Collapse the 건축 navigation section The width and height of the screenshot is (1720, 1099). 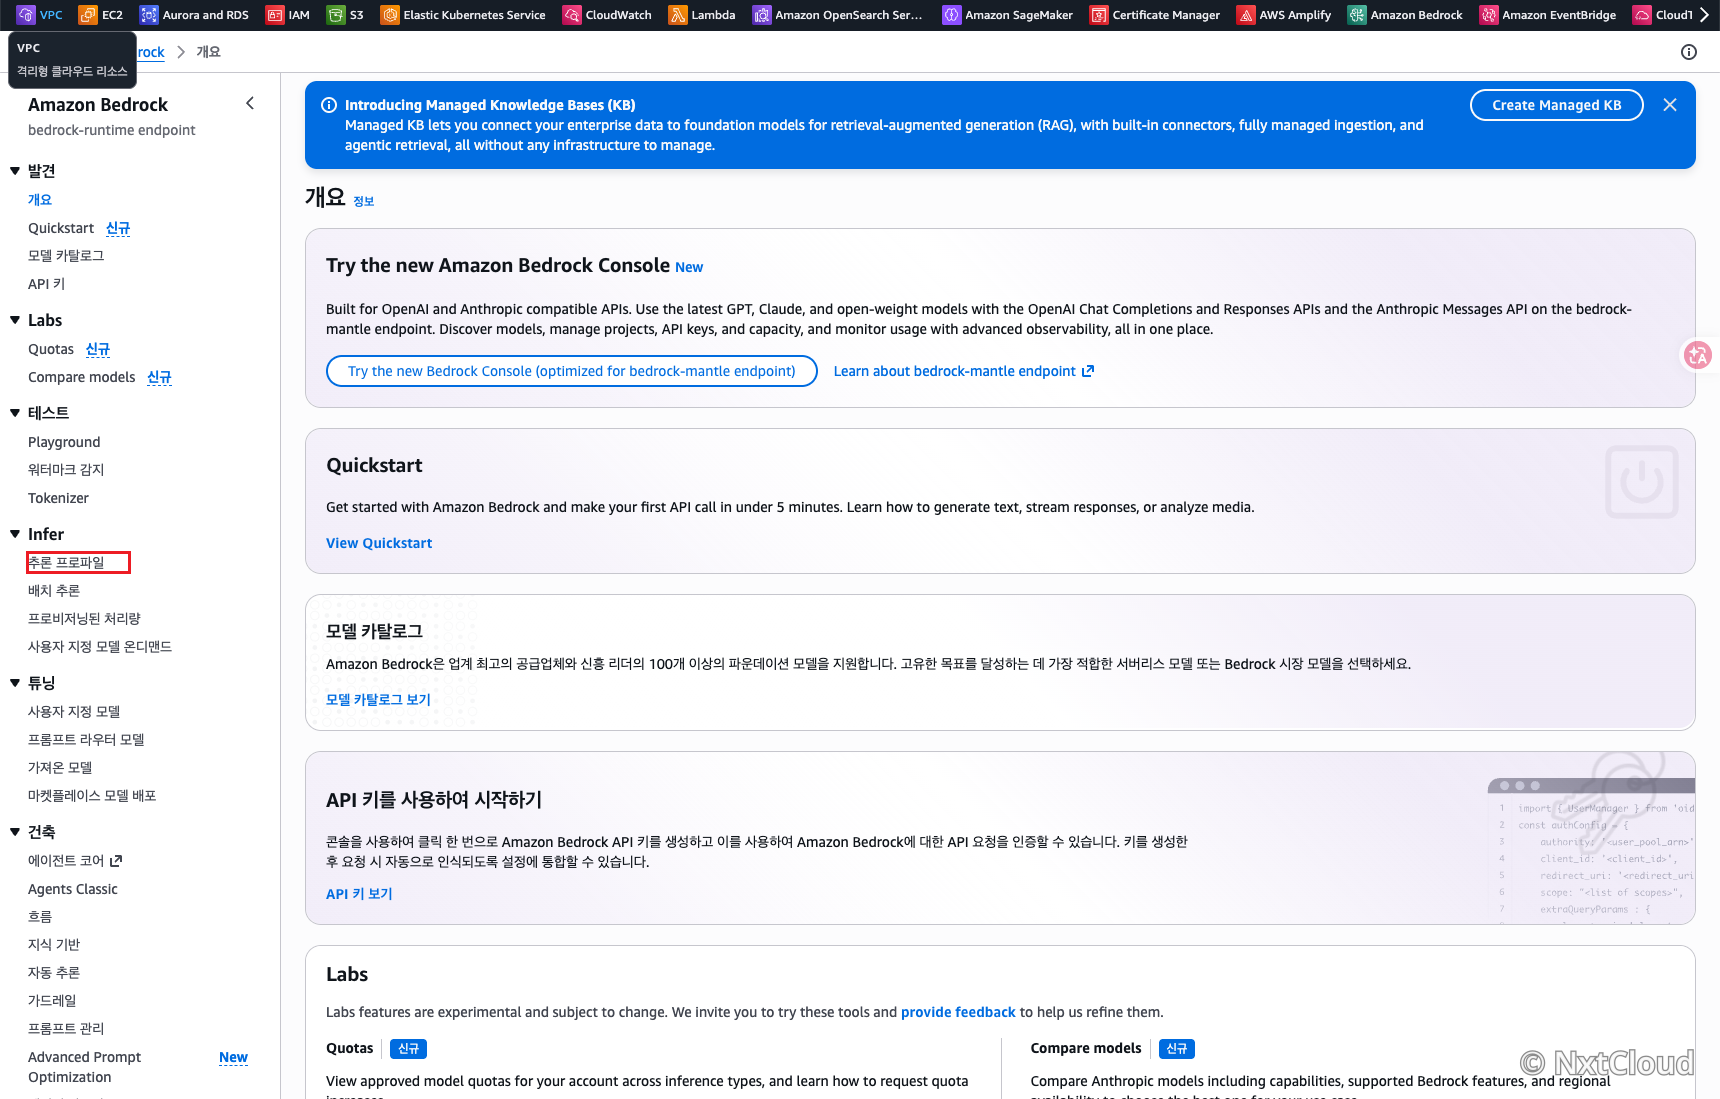click(15, 832)
